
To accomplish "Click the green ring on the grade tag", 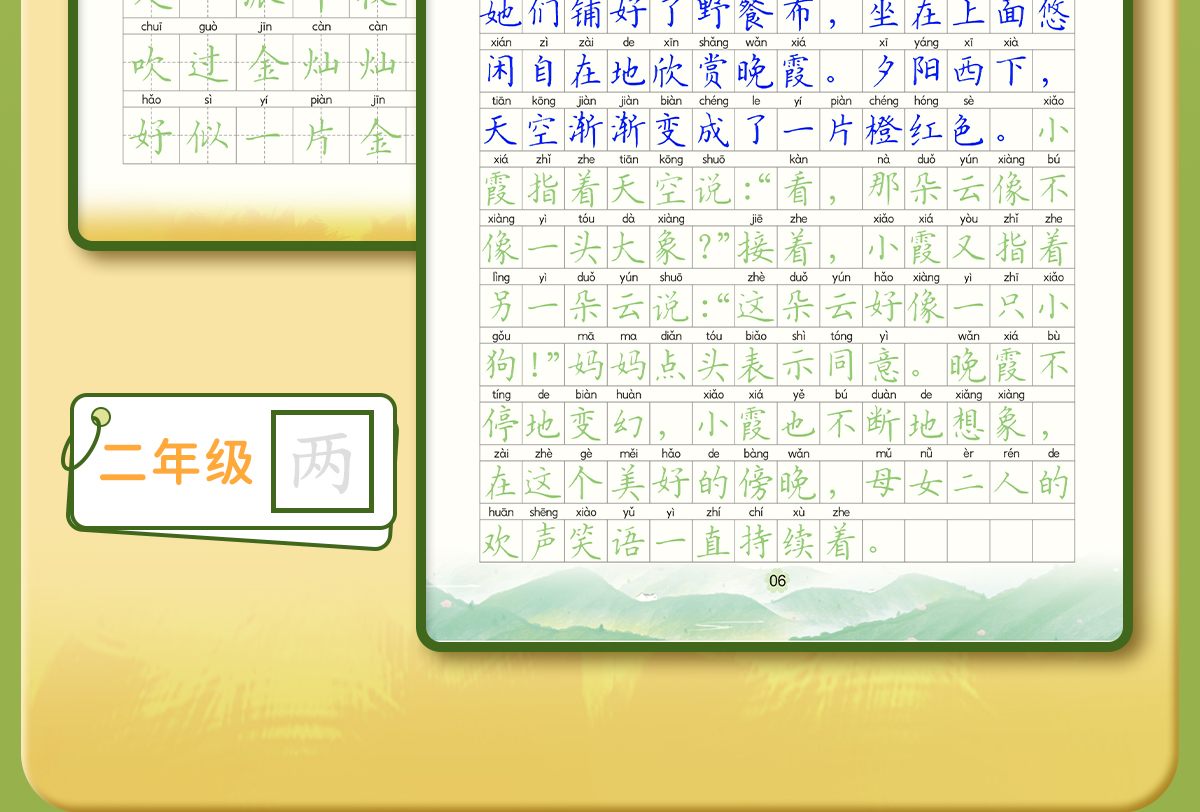I will [100, 418].
